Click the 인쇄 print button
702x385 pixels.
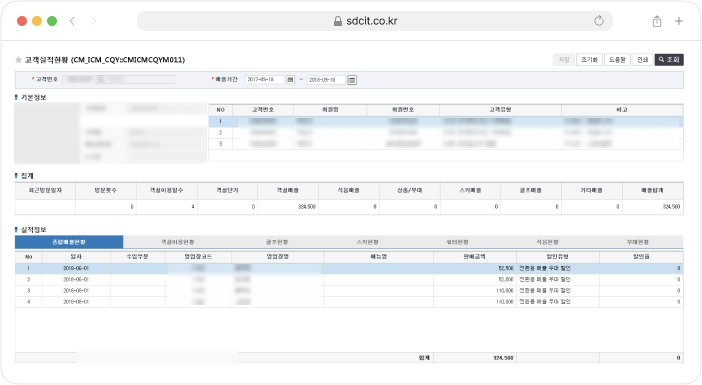pyautogui.click(x=642, y=60)
